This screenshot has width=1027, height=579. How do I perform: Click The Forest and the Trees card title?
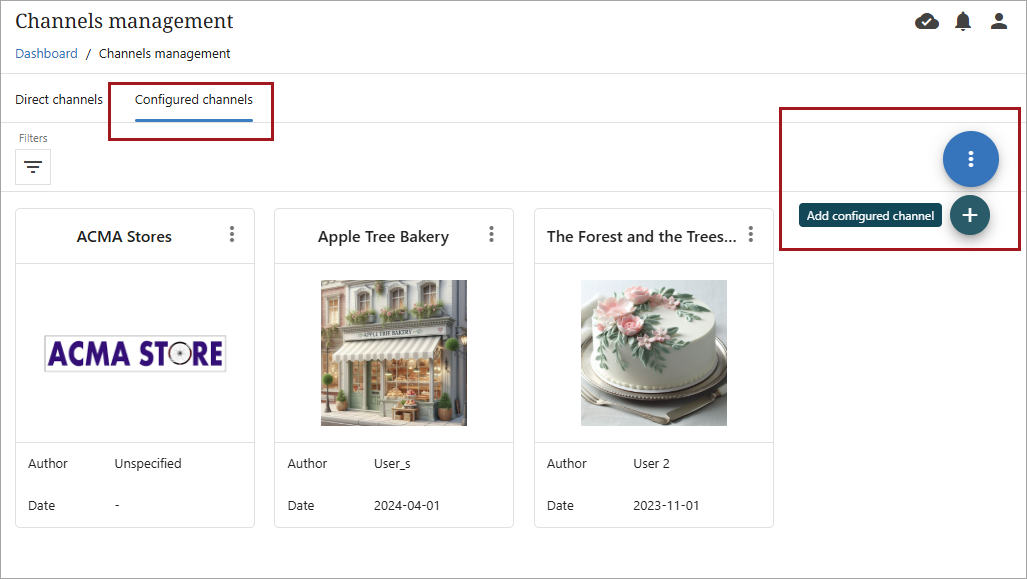[x=641, y=237]
